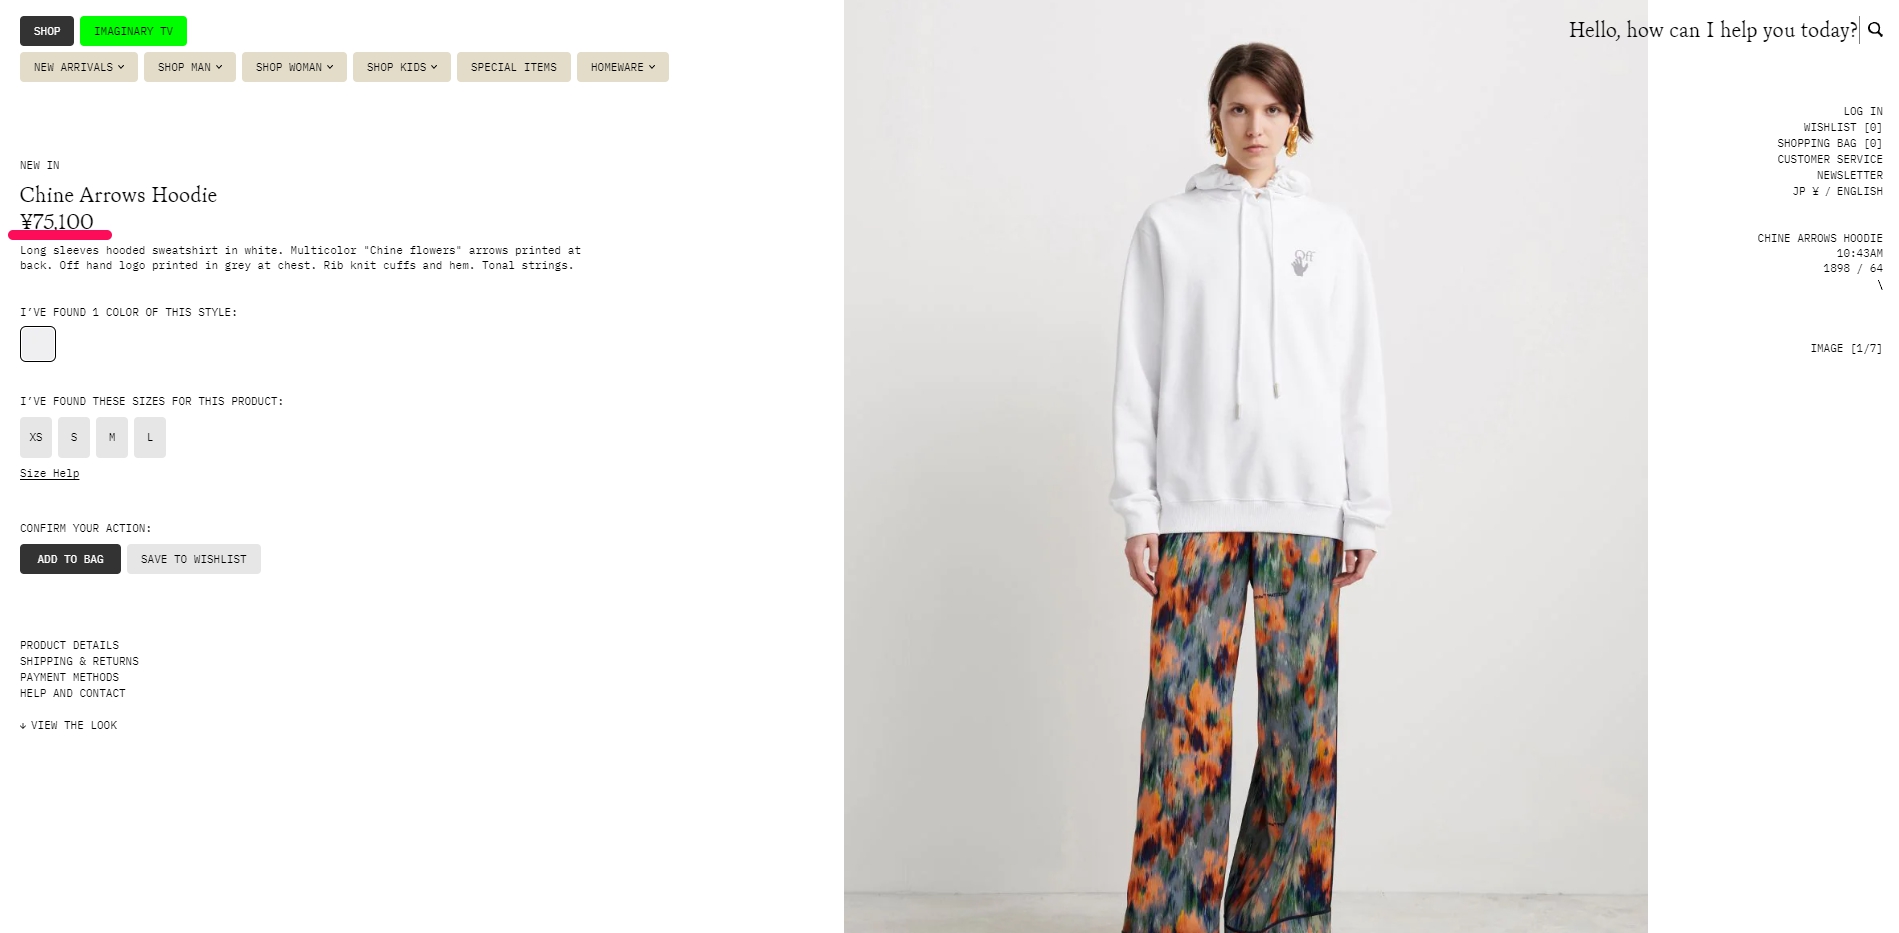Choose size S
This screenshot has height=933, width=1899.
point(74,437)
